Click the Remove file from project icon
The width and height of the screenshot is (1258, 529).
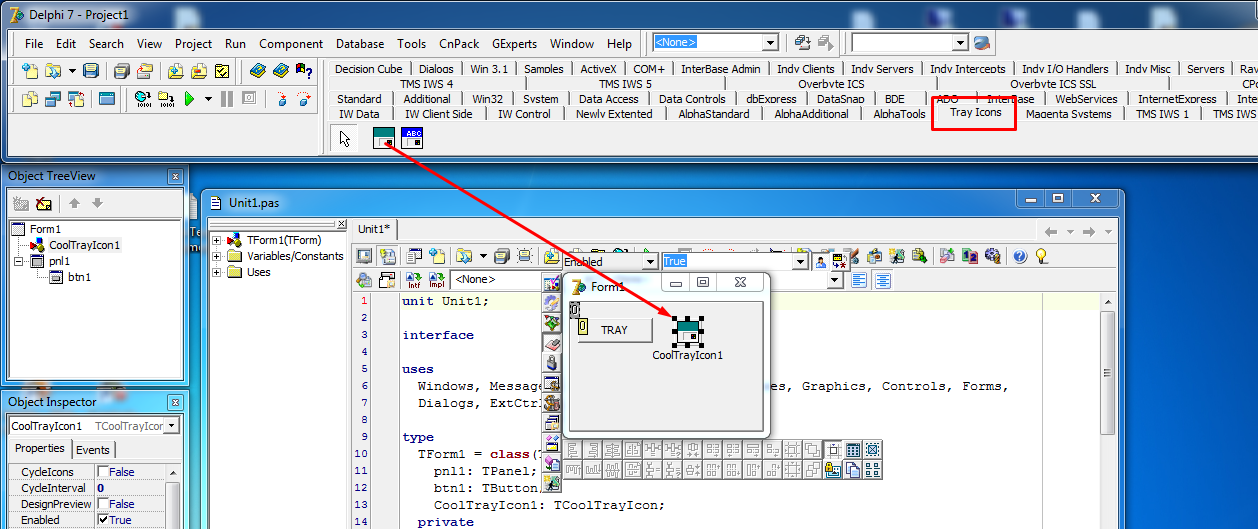point(199,71)
